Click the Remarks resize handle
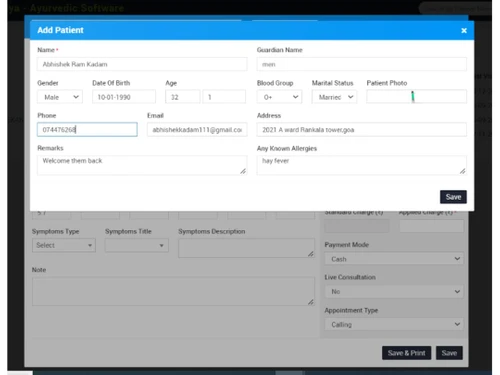The image size is (500, 375). click(x=243, y=171)
